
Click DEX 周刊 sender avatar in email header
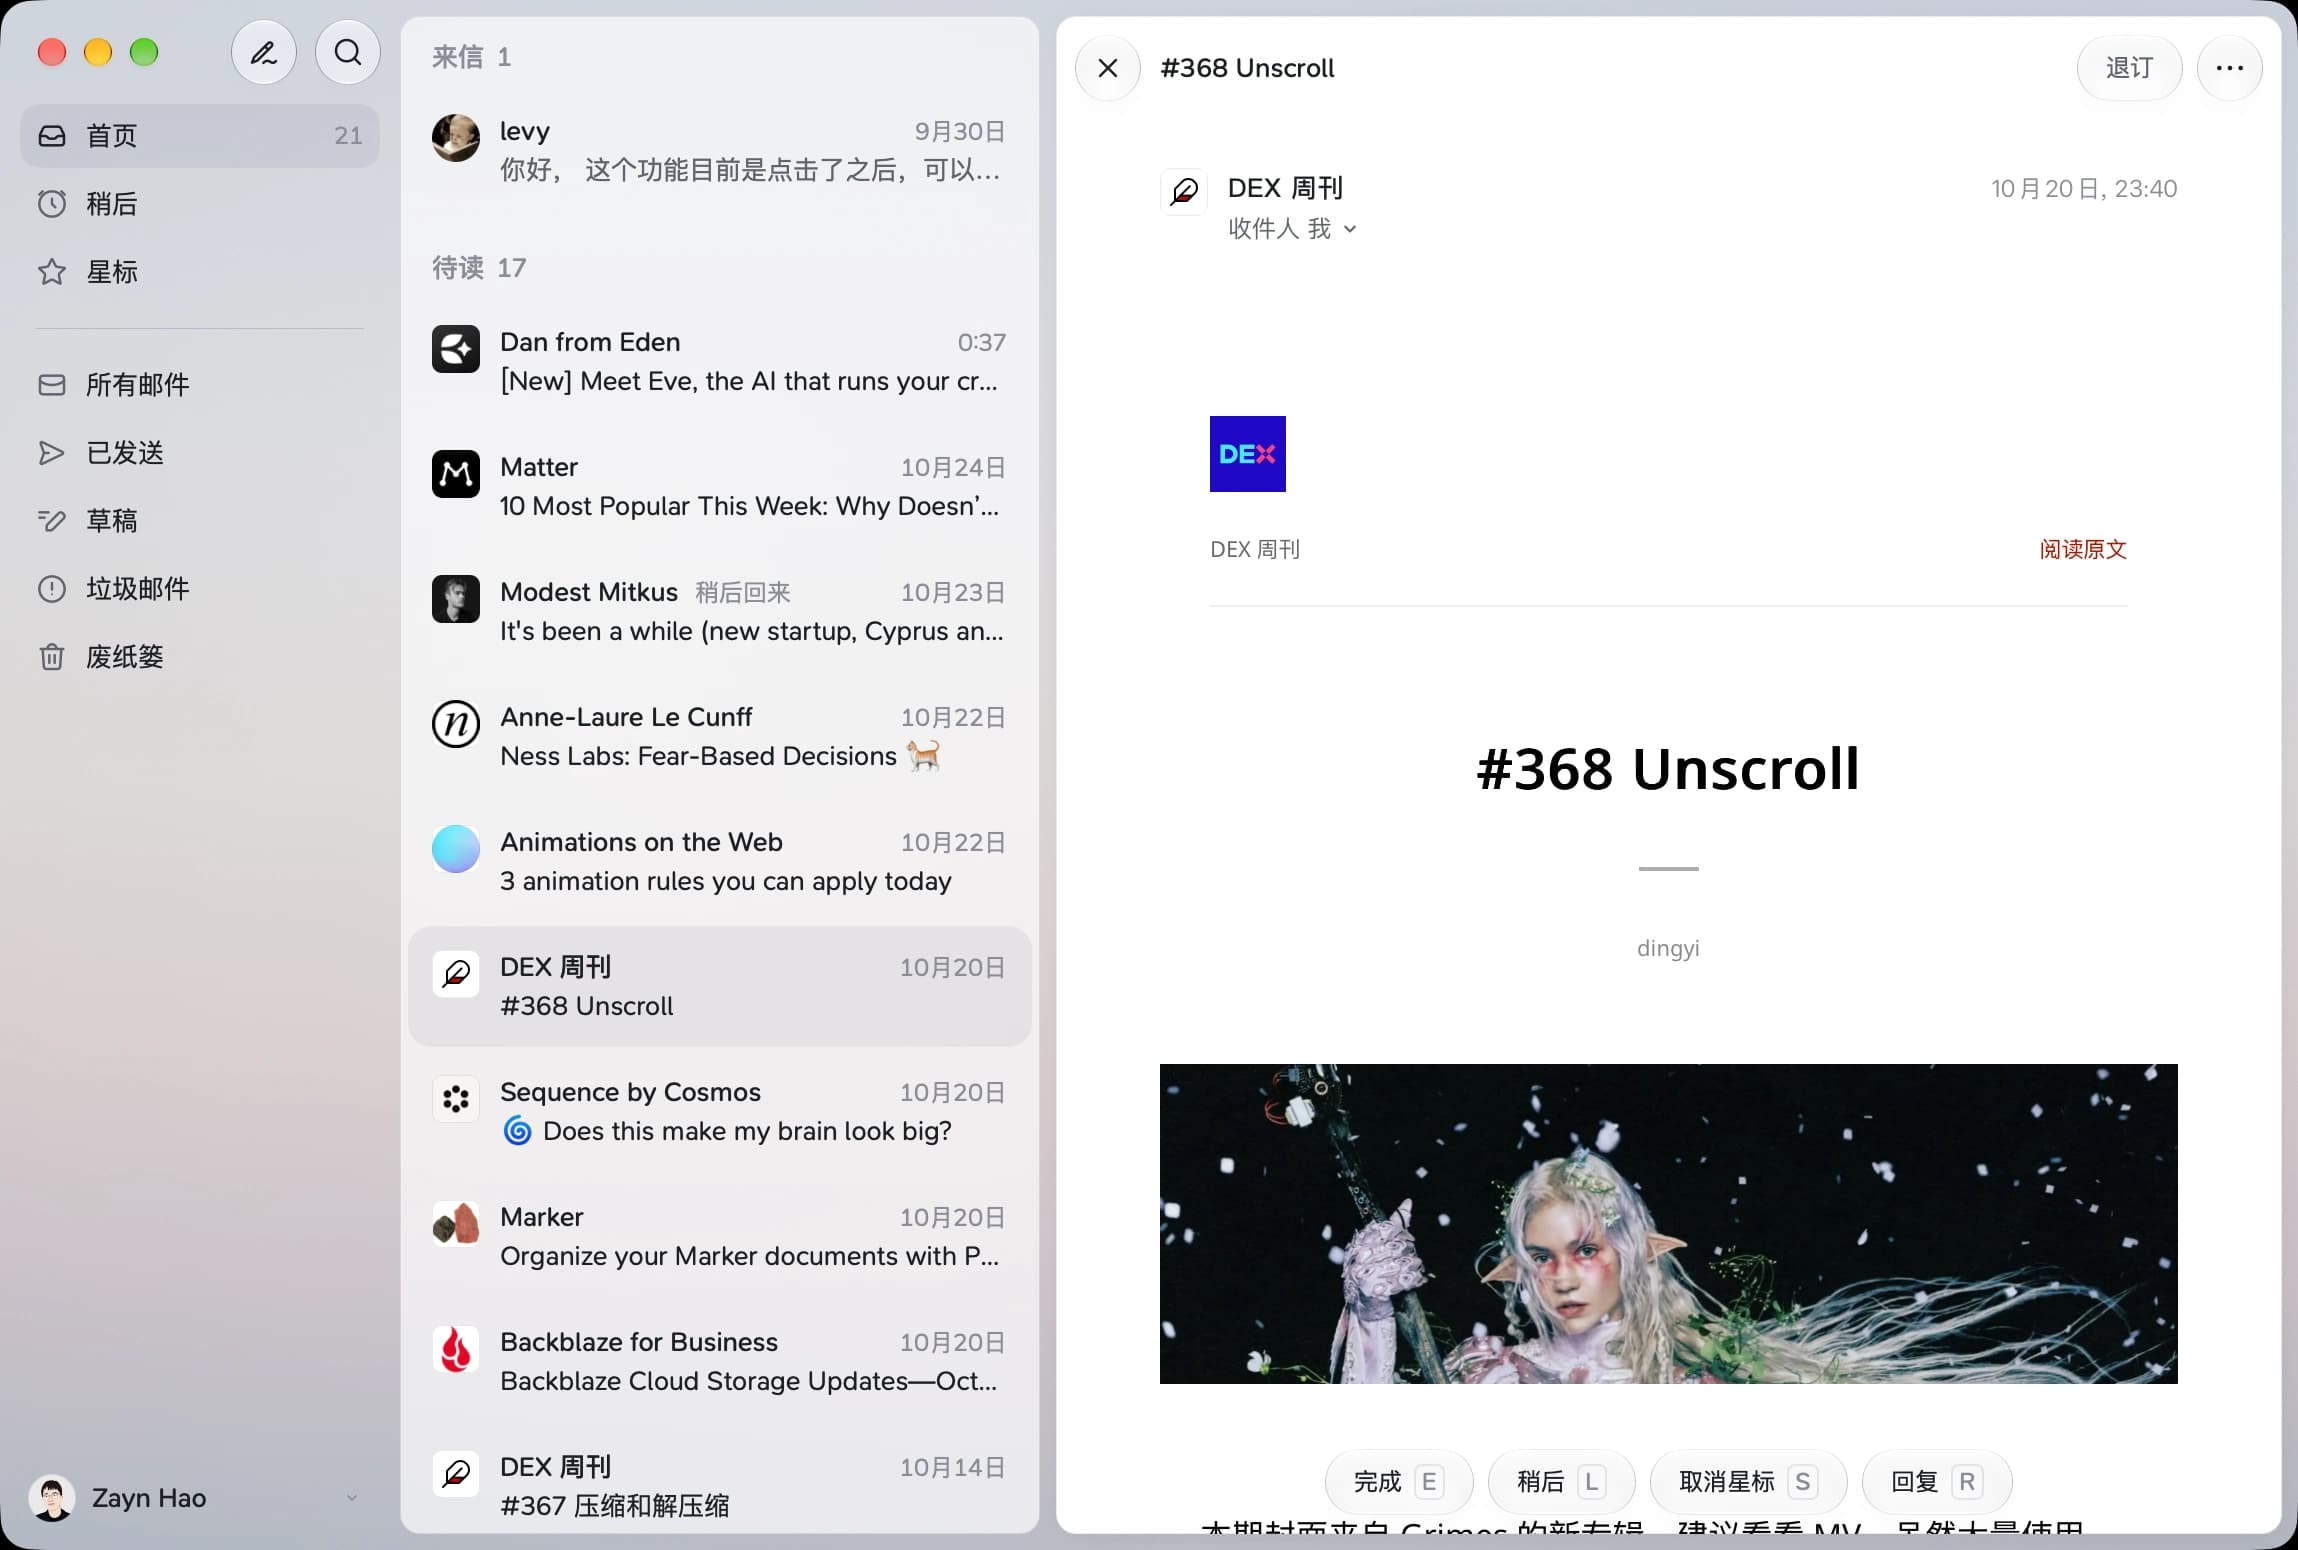pyautogui.click(x=1185, y=190)
